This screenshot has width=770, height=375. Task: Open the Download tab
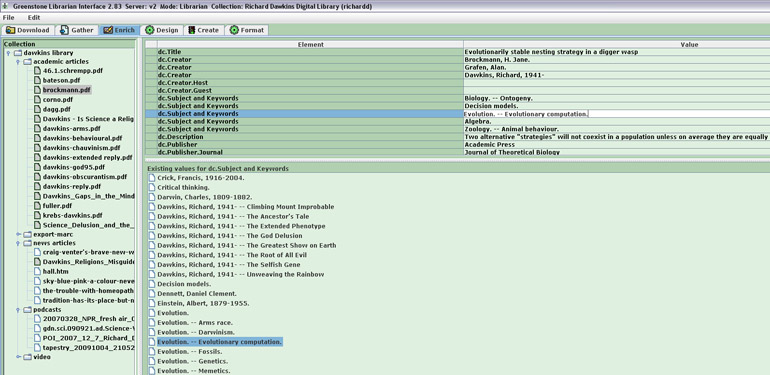point(28,30)
